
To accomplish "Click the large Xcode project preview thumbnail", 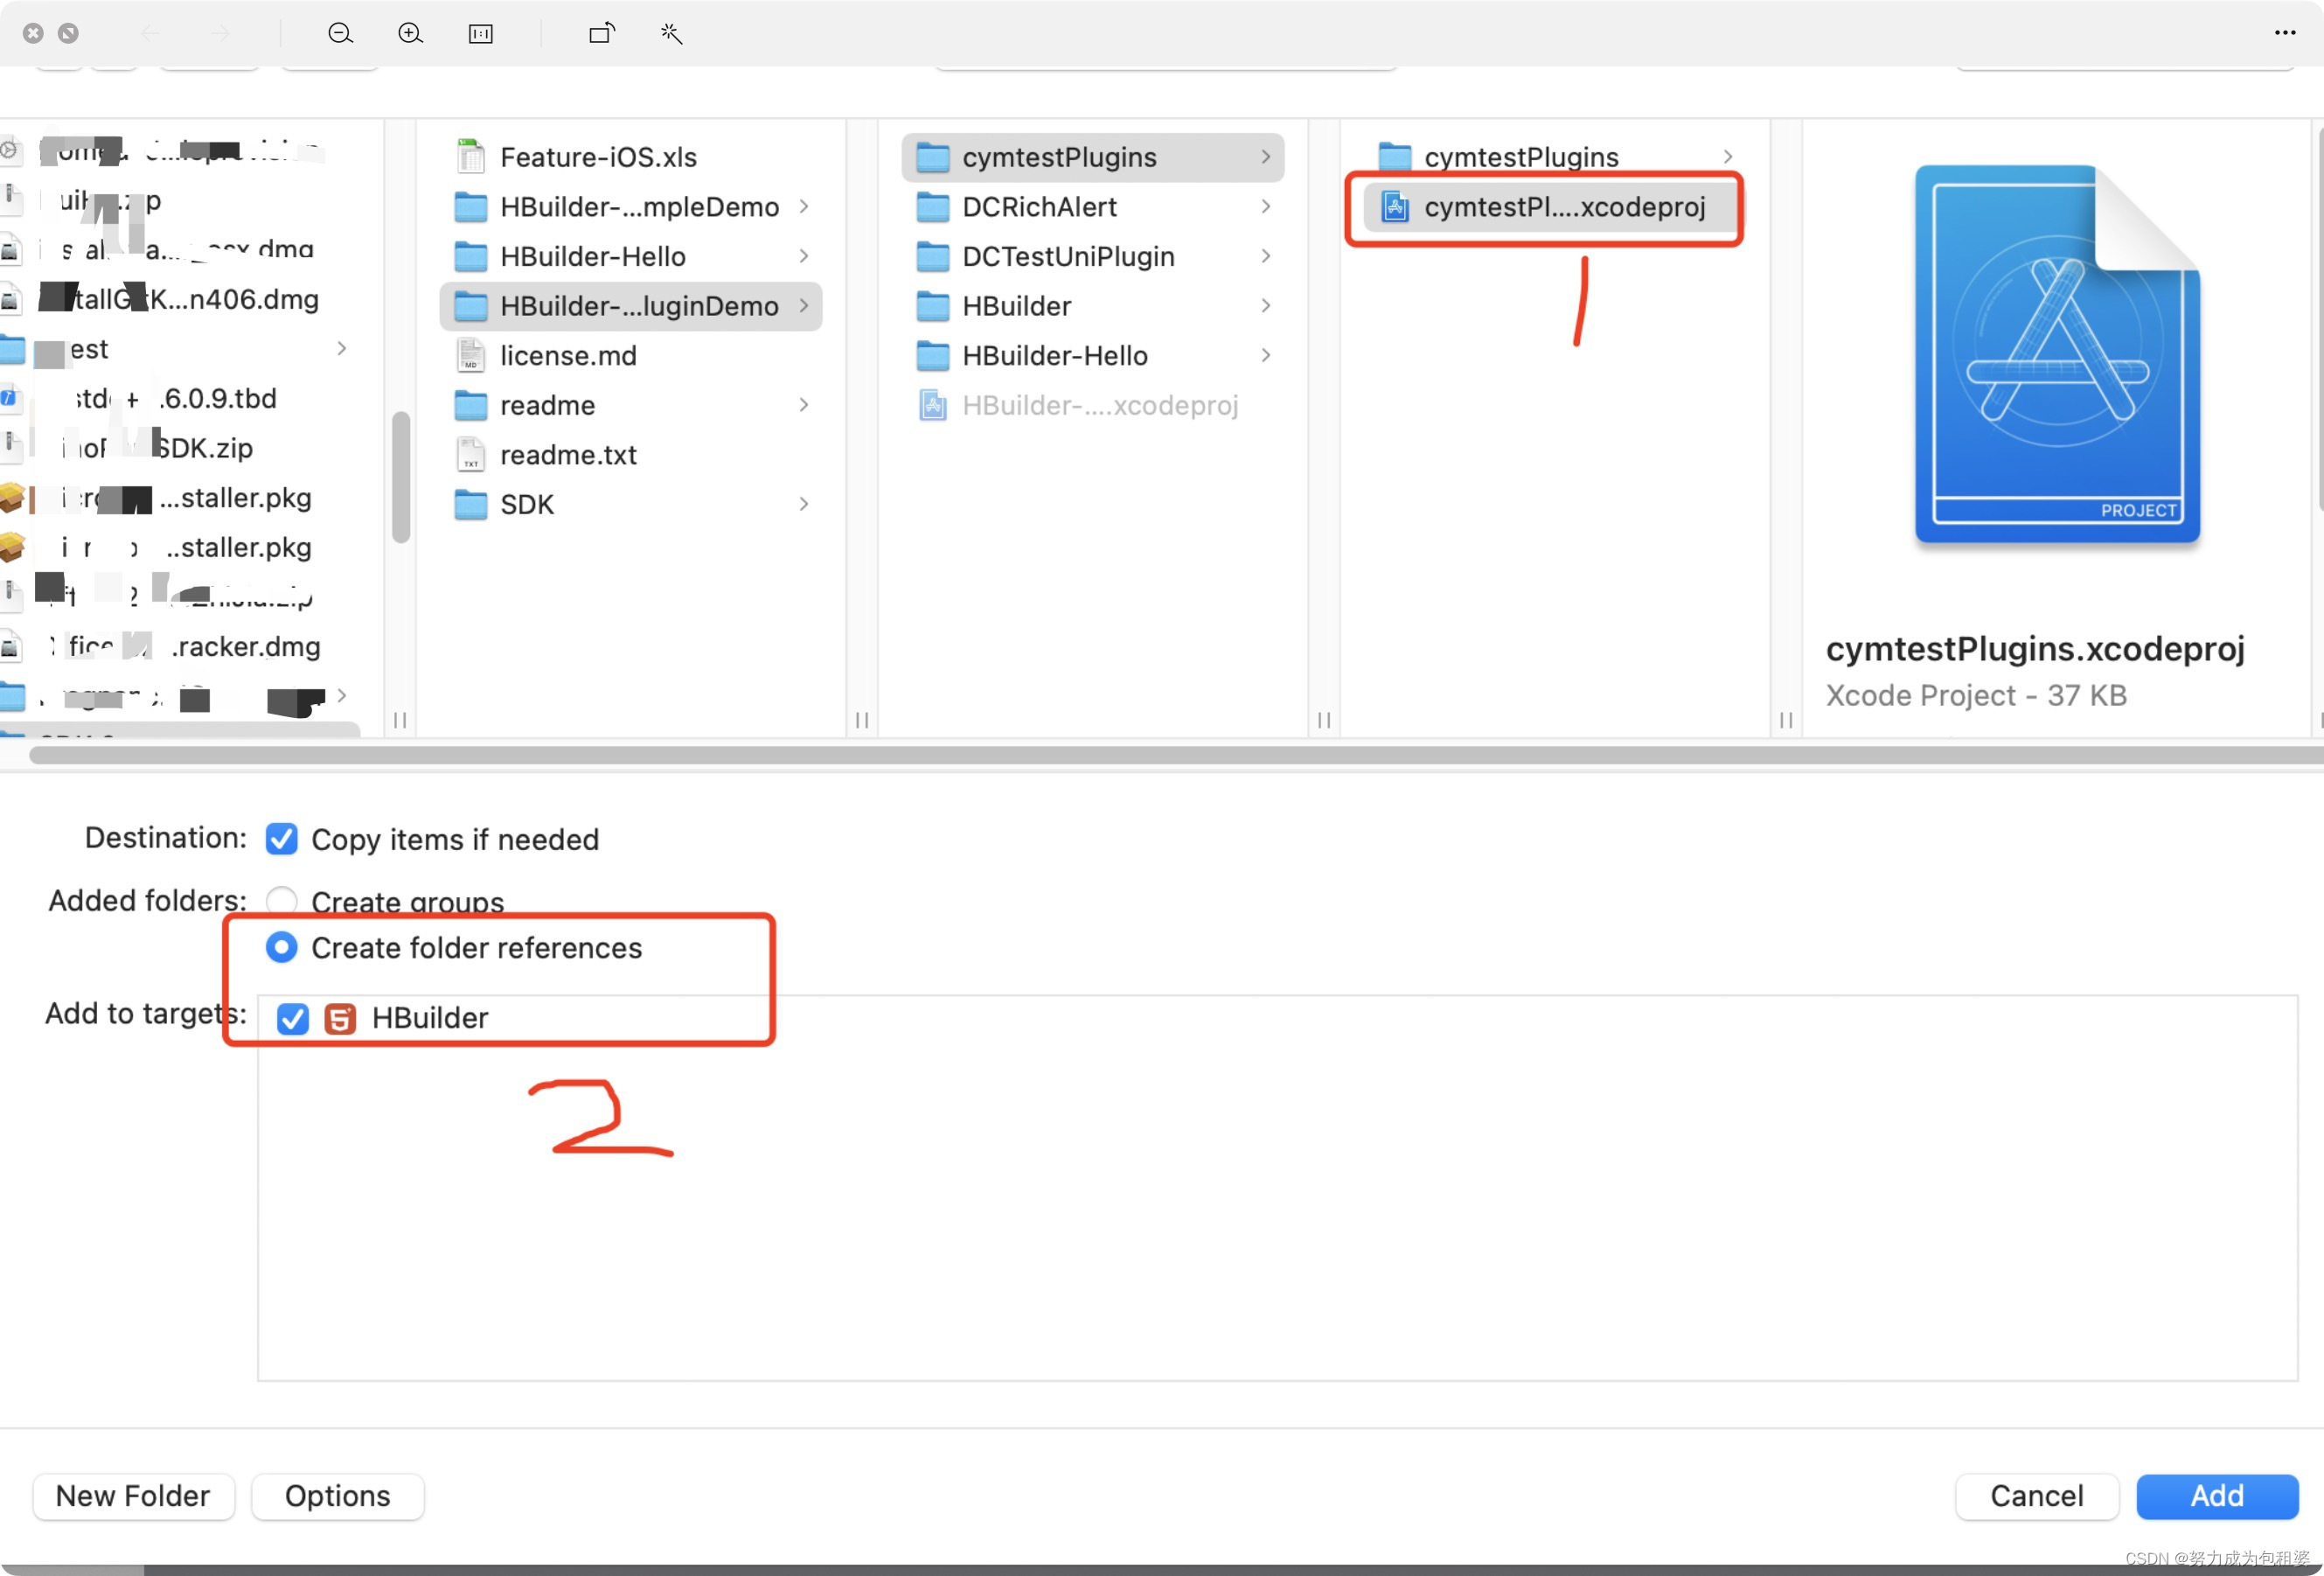I will click(x=2057, y=355).
